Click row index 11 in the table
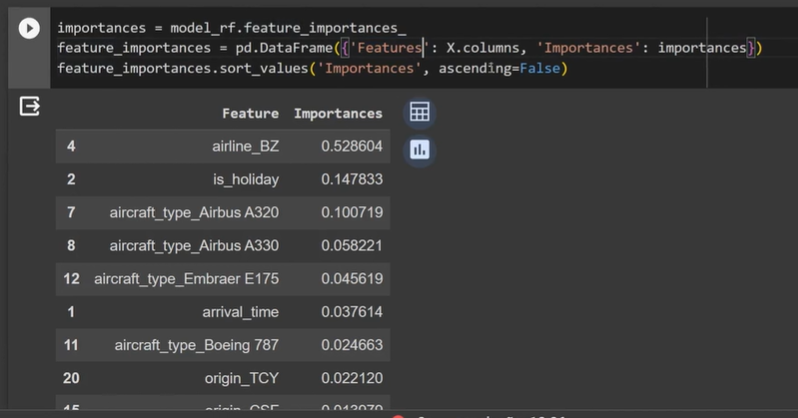The image size is (798, 418). pos(71,345)
